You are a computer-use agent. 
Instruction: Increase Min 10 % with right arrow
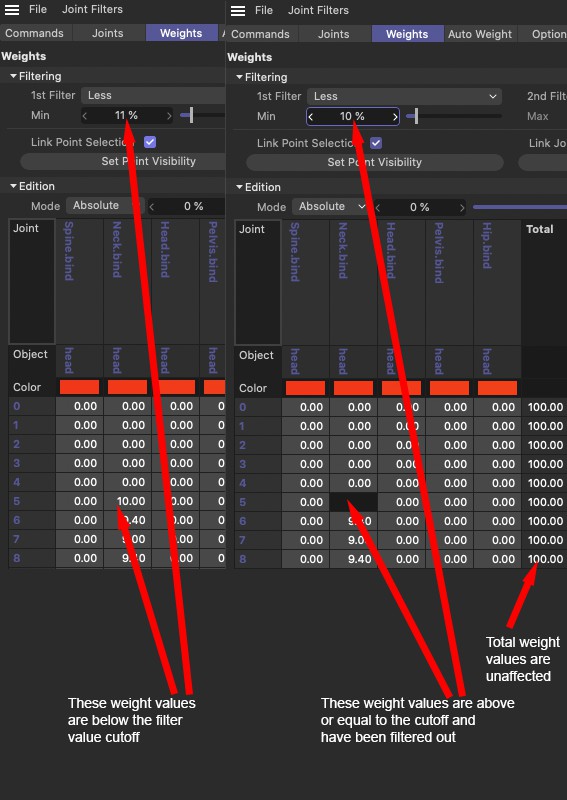coord(395,117)
